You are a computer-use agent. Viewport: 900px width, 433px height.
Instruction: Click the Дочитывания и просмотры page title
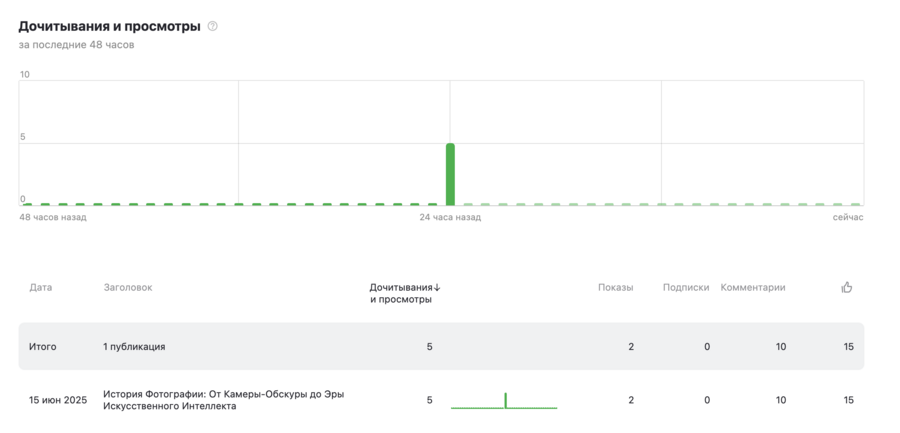(109, 26)
